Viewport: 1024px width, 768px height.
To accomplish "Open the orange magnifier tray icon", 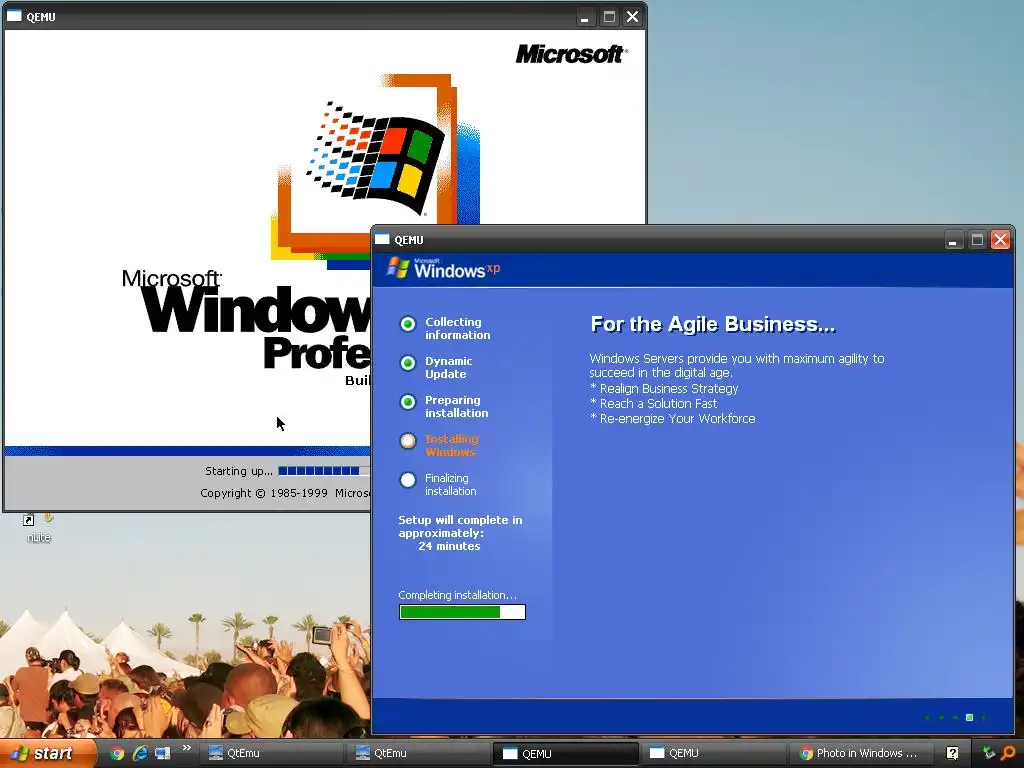I will tap(1008, 753).
